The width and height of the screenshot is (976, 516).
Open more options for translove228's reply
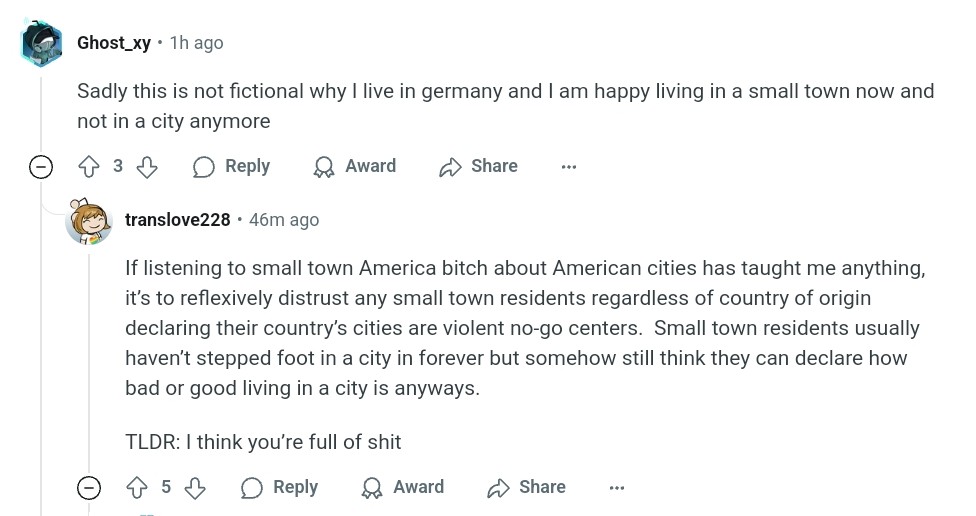click(617, 488)
